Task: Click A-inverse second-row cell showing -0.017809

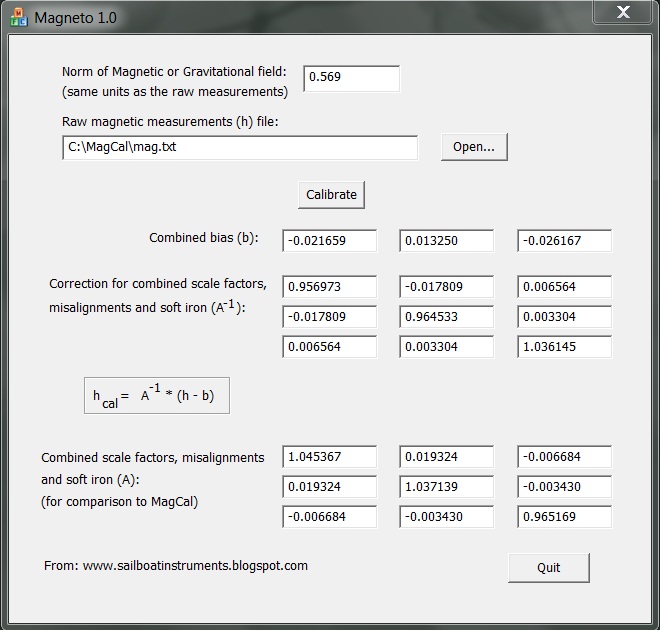Action: (x=330, y=316)
